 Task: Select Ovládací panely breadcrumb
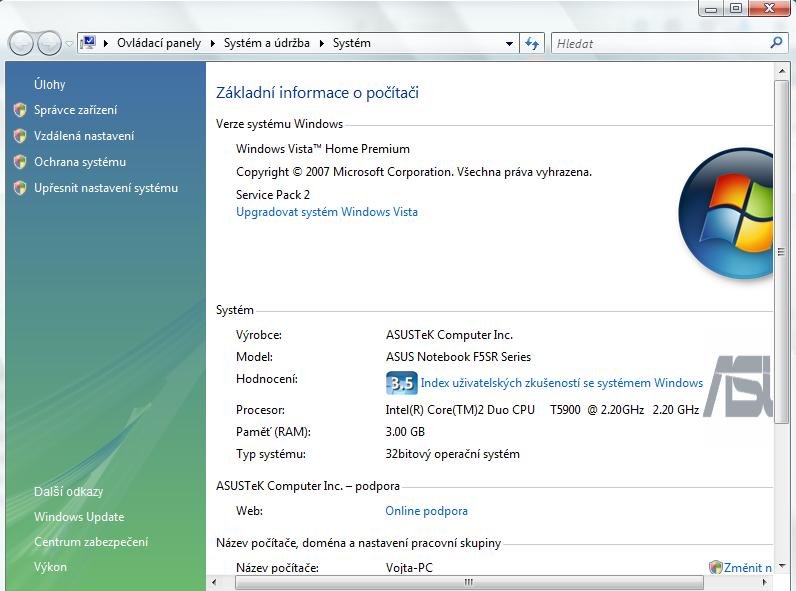tap(159, 43)
